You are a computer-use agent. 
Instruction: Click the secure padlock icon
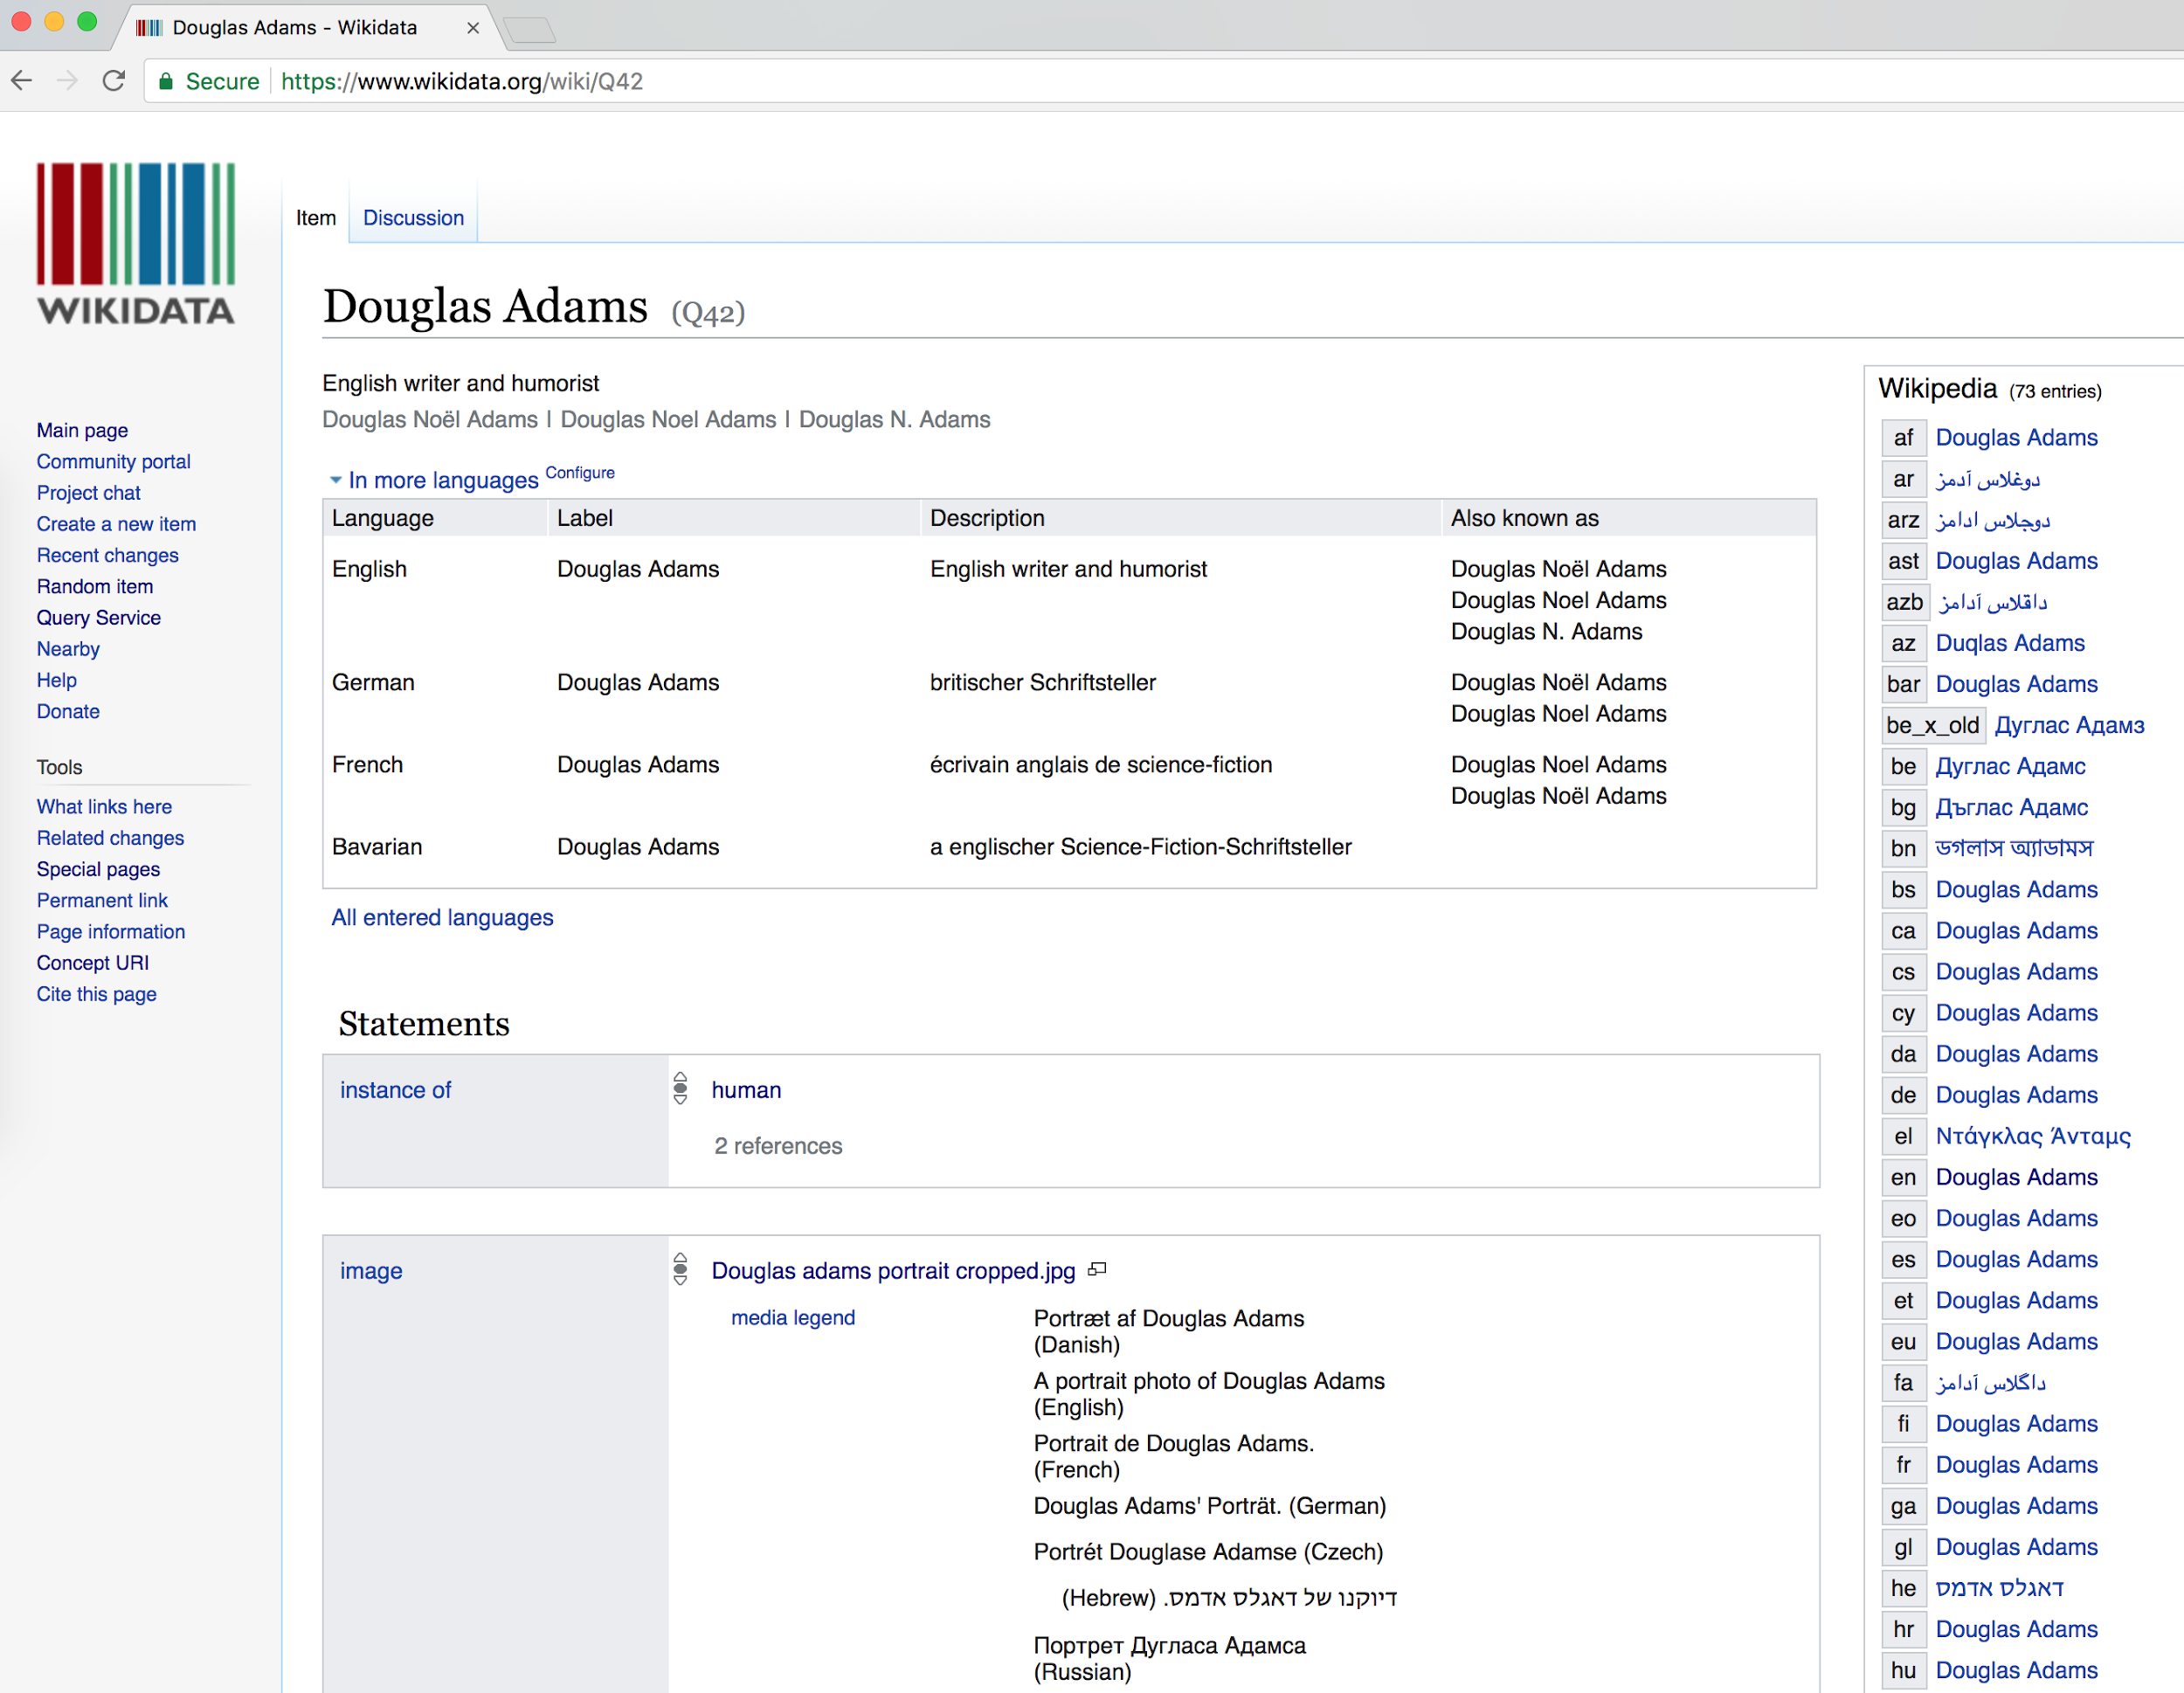pyautogui.click(x=166, y=82)
